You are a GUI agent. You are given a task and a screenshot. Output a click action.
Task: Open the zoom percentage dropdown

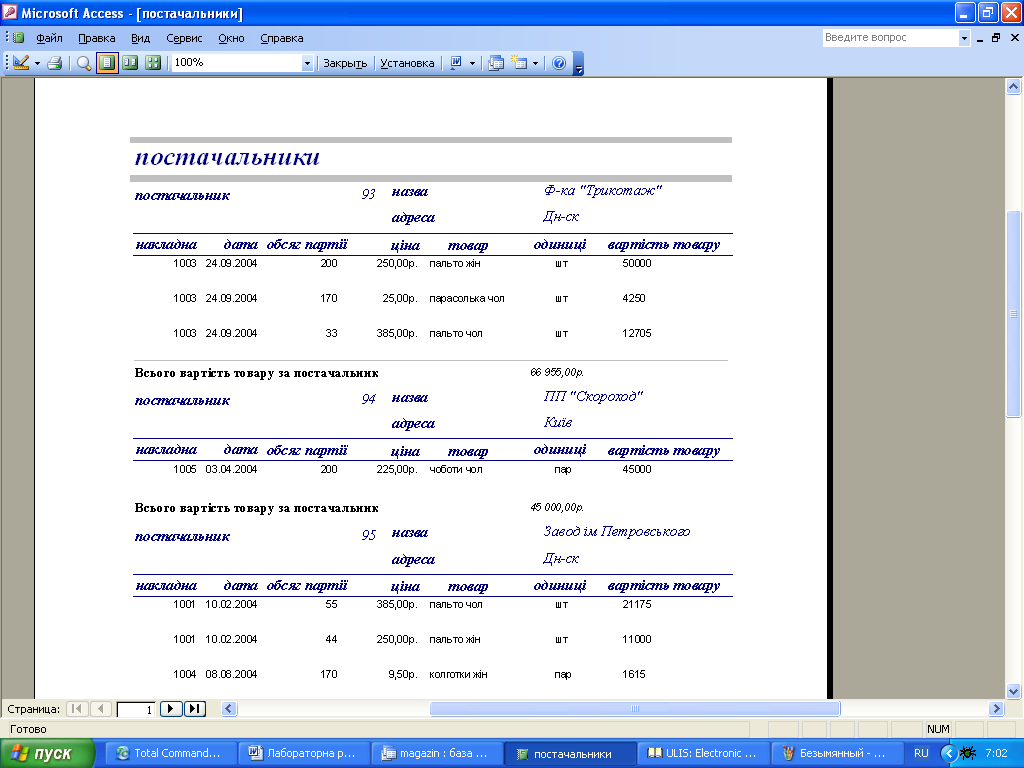click(x=307, y=63)
